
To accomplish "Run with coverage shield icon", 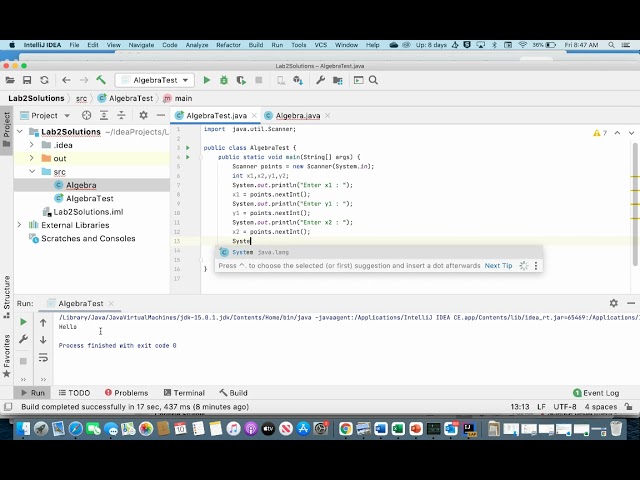I will pyautogui.click(x=241, y=80).
